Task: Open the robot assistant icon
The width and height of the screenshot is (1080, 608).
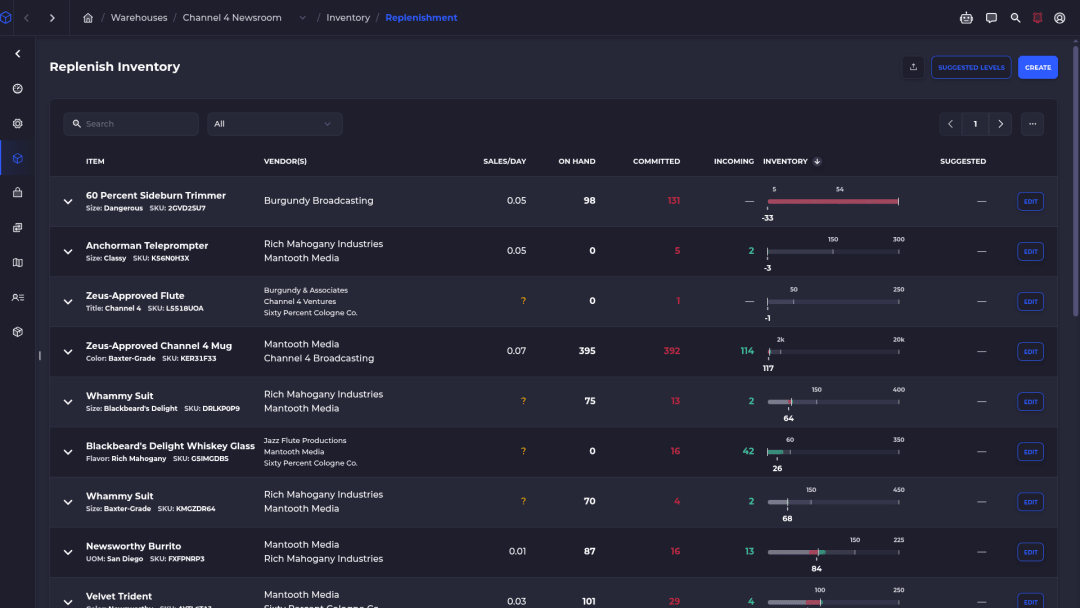Action: coord(966,18)
